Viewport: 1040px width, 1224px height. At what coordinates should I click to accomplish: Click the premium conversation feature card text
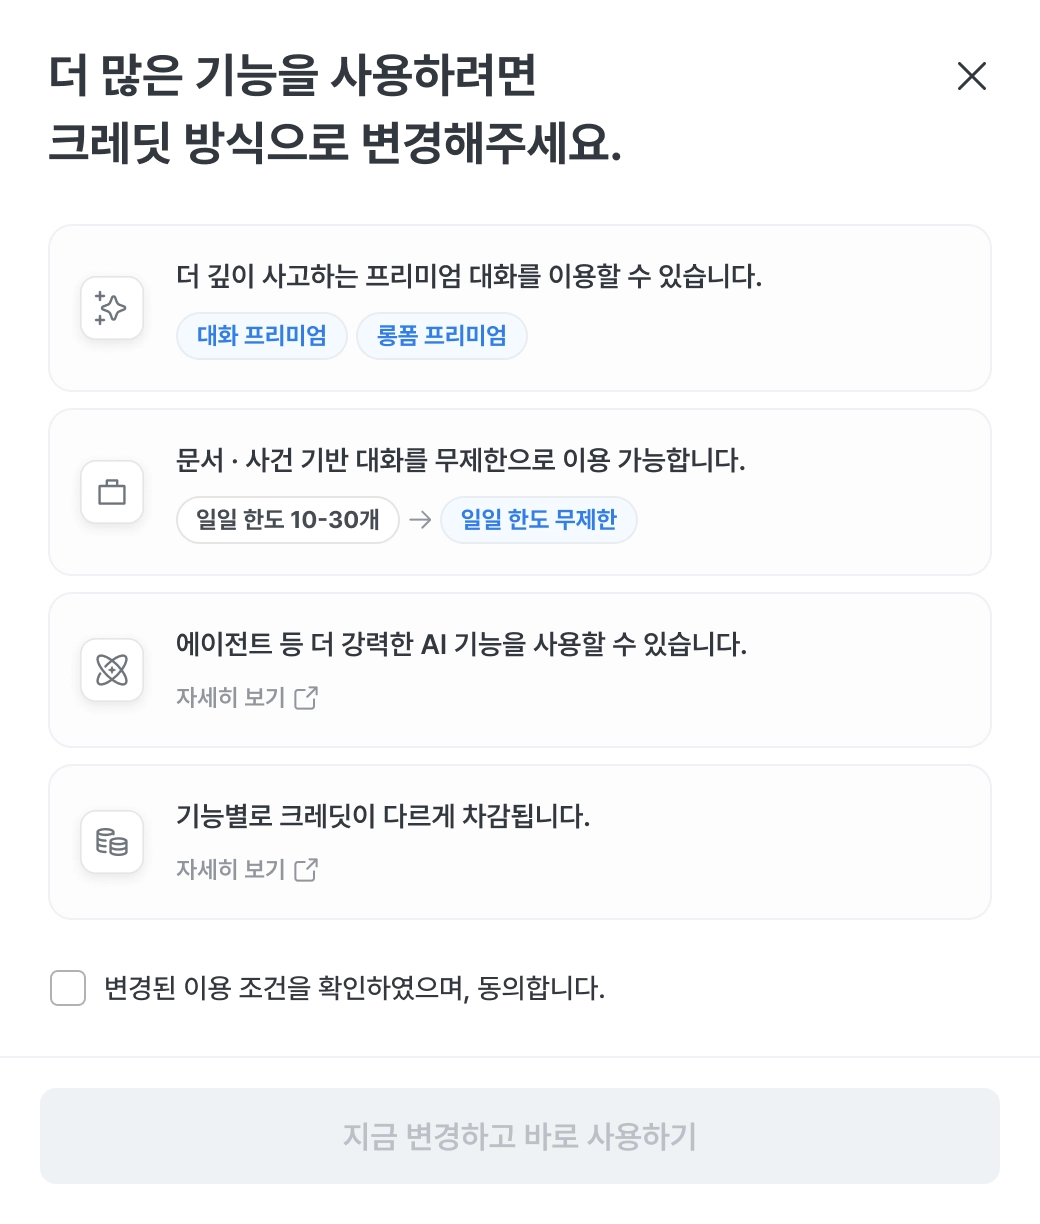[469, 277]
